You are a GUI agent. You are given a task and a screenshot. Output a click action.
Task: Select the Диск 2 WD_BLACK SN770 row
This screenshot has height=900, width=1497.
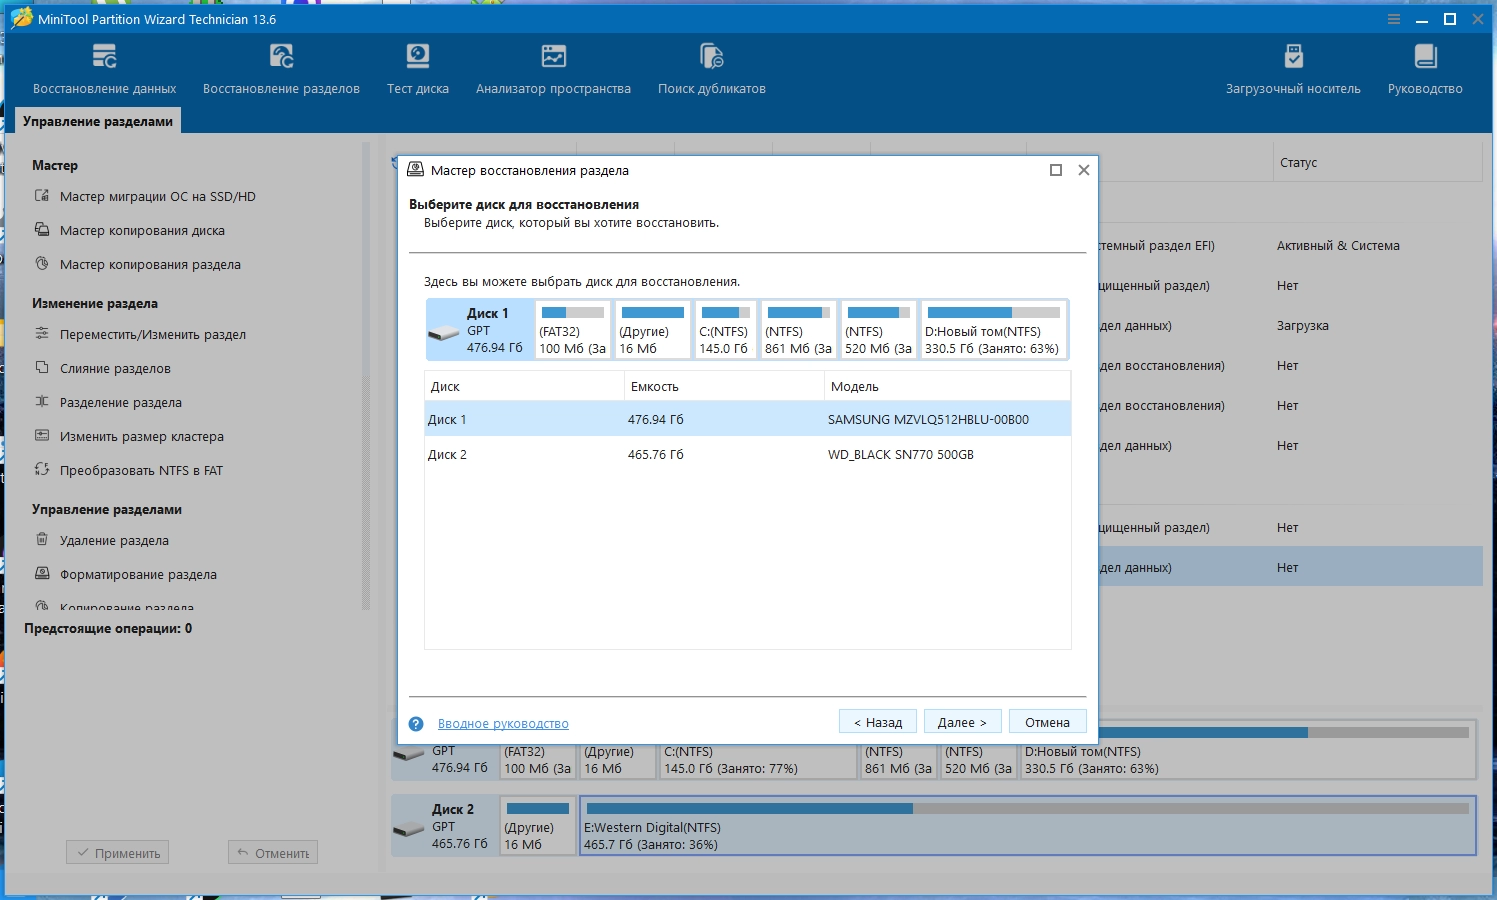[x=747, y=454]
